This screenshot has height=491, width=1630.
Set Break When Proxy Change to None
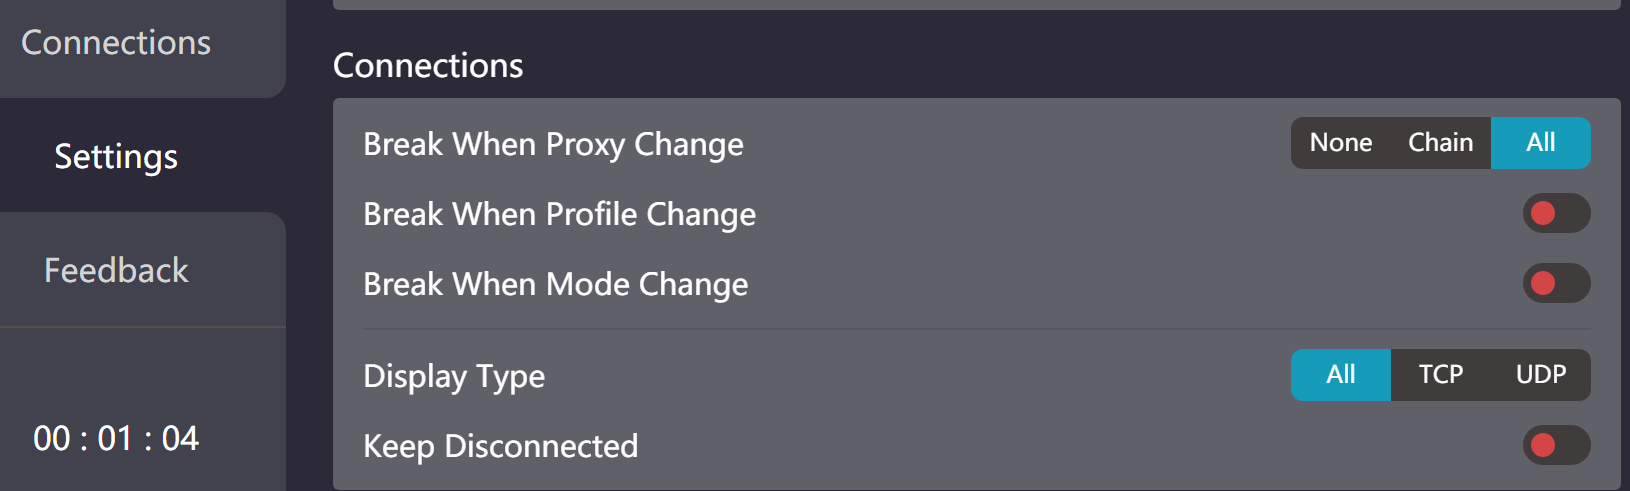pyautogui.click(x=1341, y=143)
